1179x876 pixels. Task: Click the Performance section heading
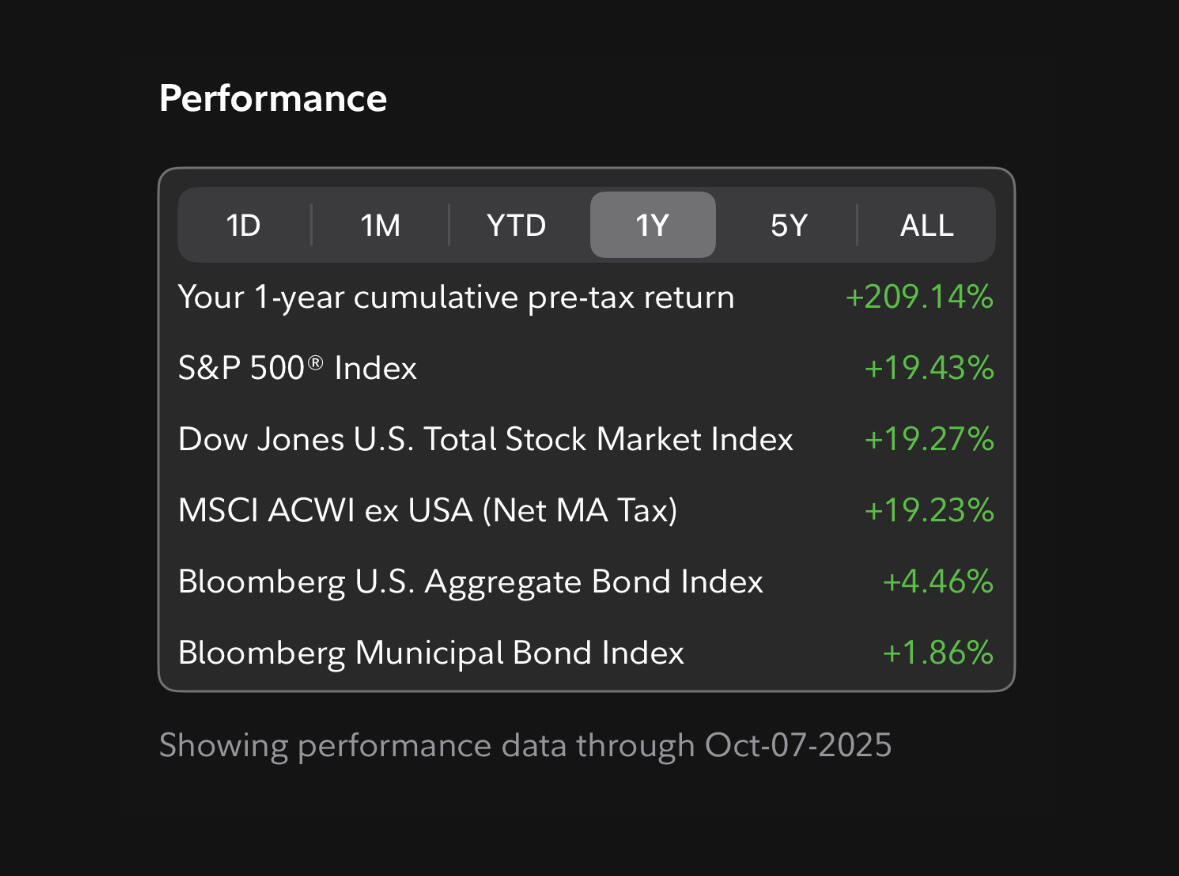[x=272, y=97]
